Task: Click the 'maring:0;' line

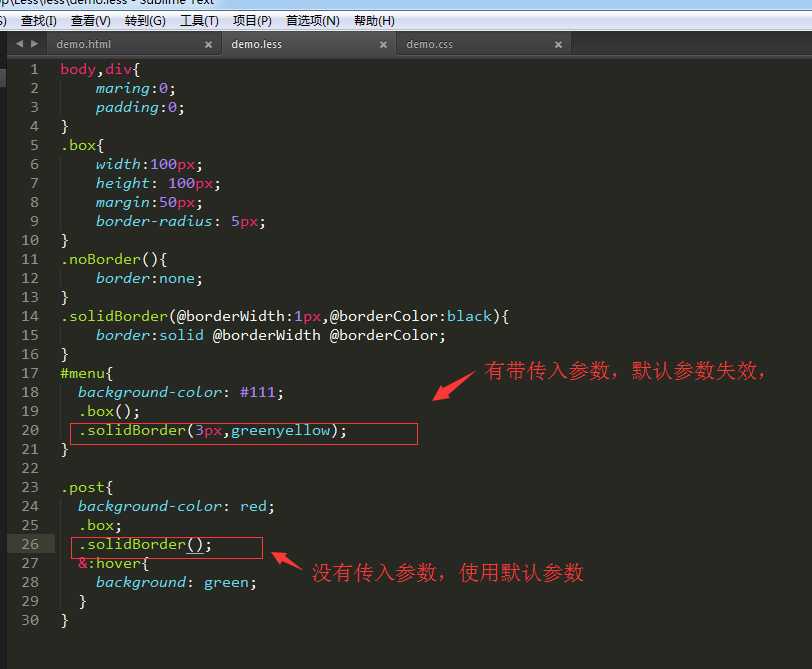Action: (x=136, y=89)
